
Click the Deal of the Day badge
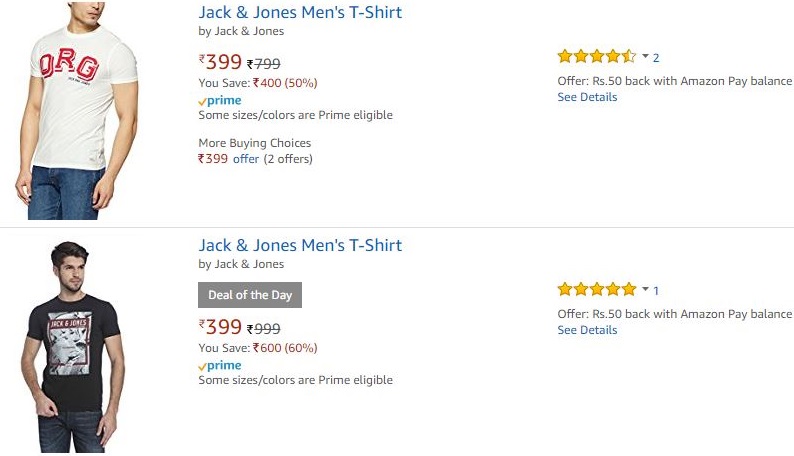tap(250, 295)
